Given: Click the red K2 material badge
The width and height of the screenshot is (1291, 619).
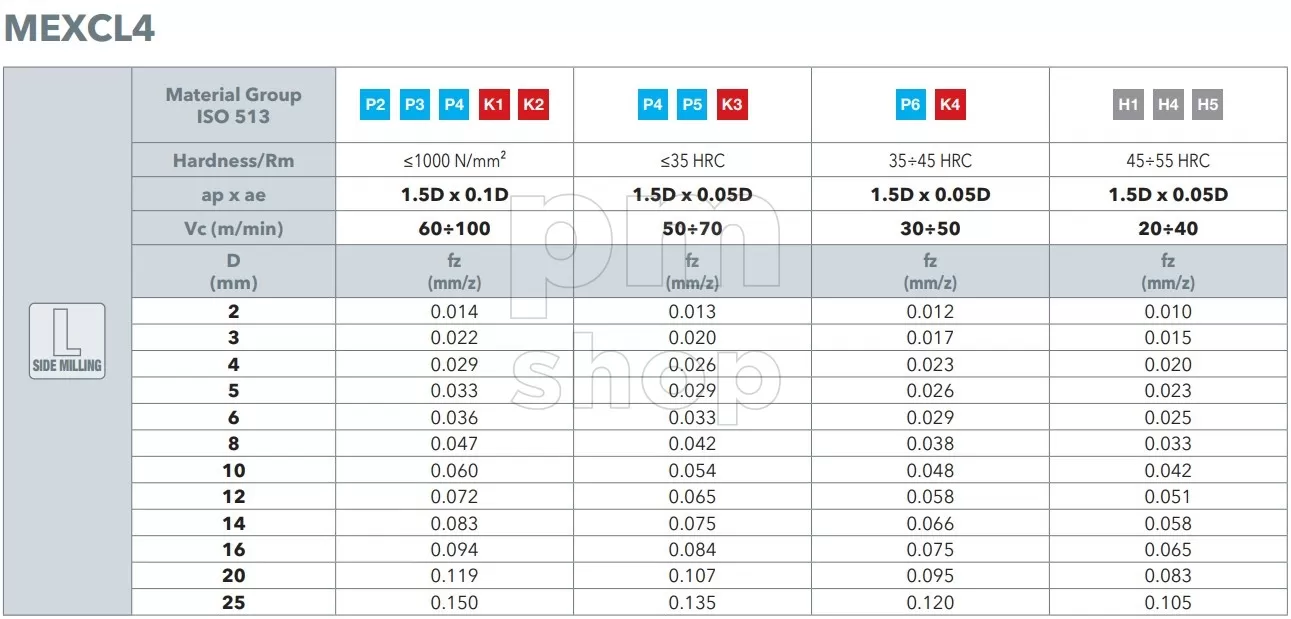Looking at the screenshot, I should (x=534, y=104).
